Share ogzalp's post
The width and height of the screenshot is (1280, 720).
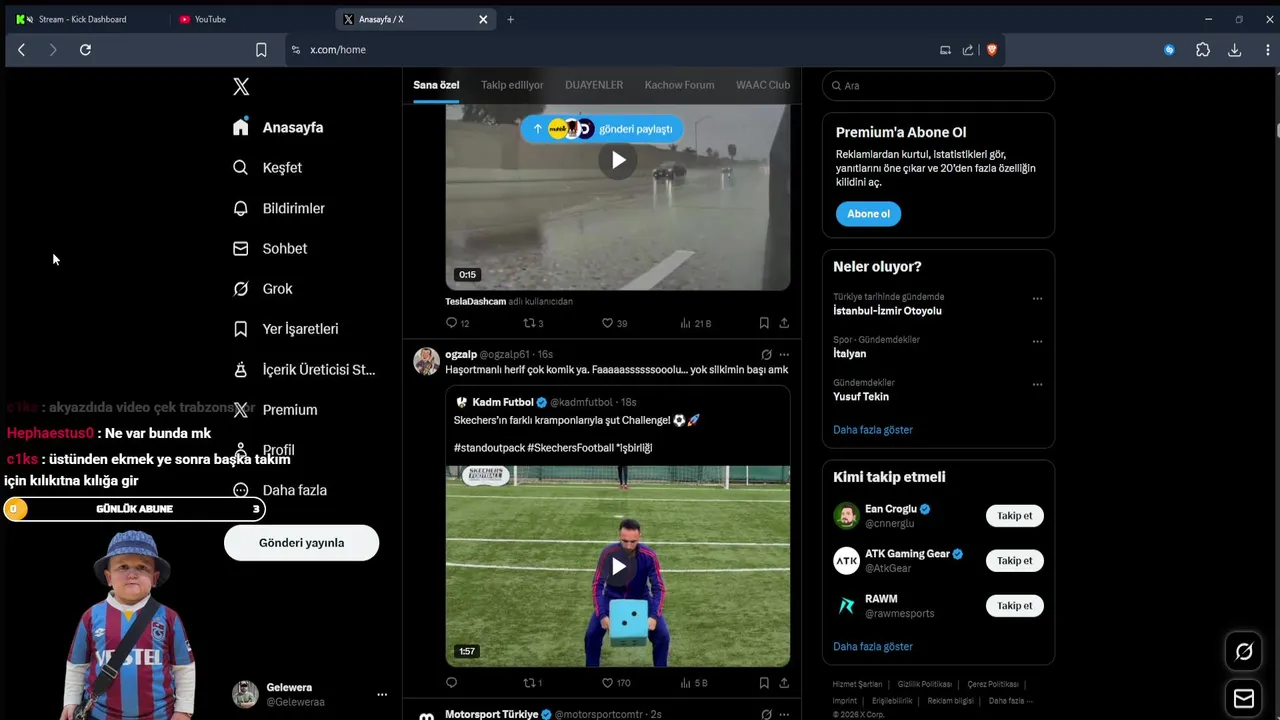(x=784, y=683)
